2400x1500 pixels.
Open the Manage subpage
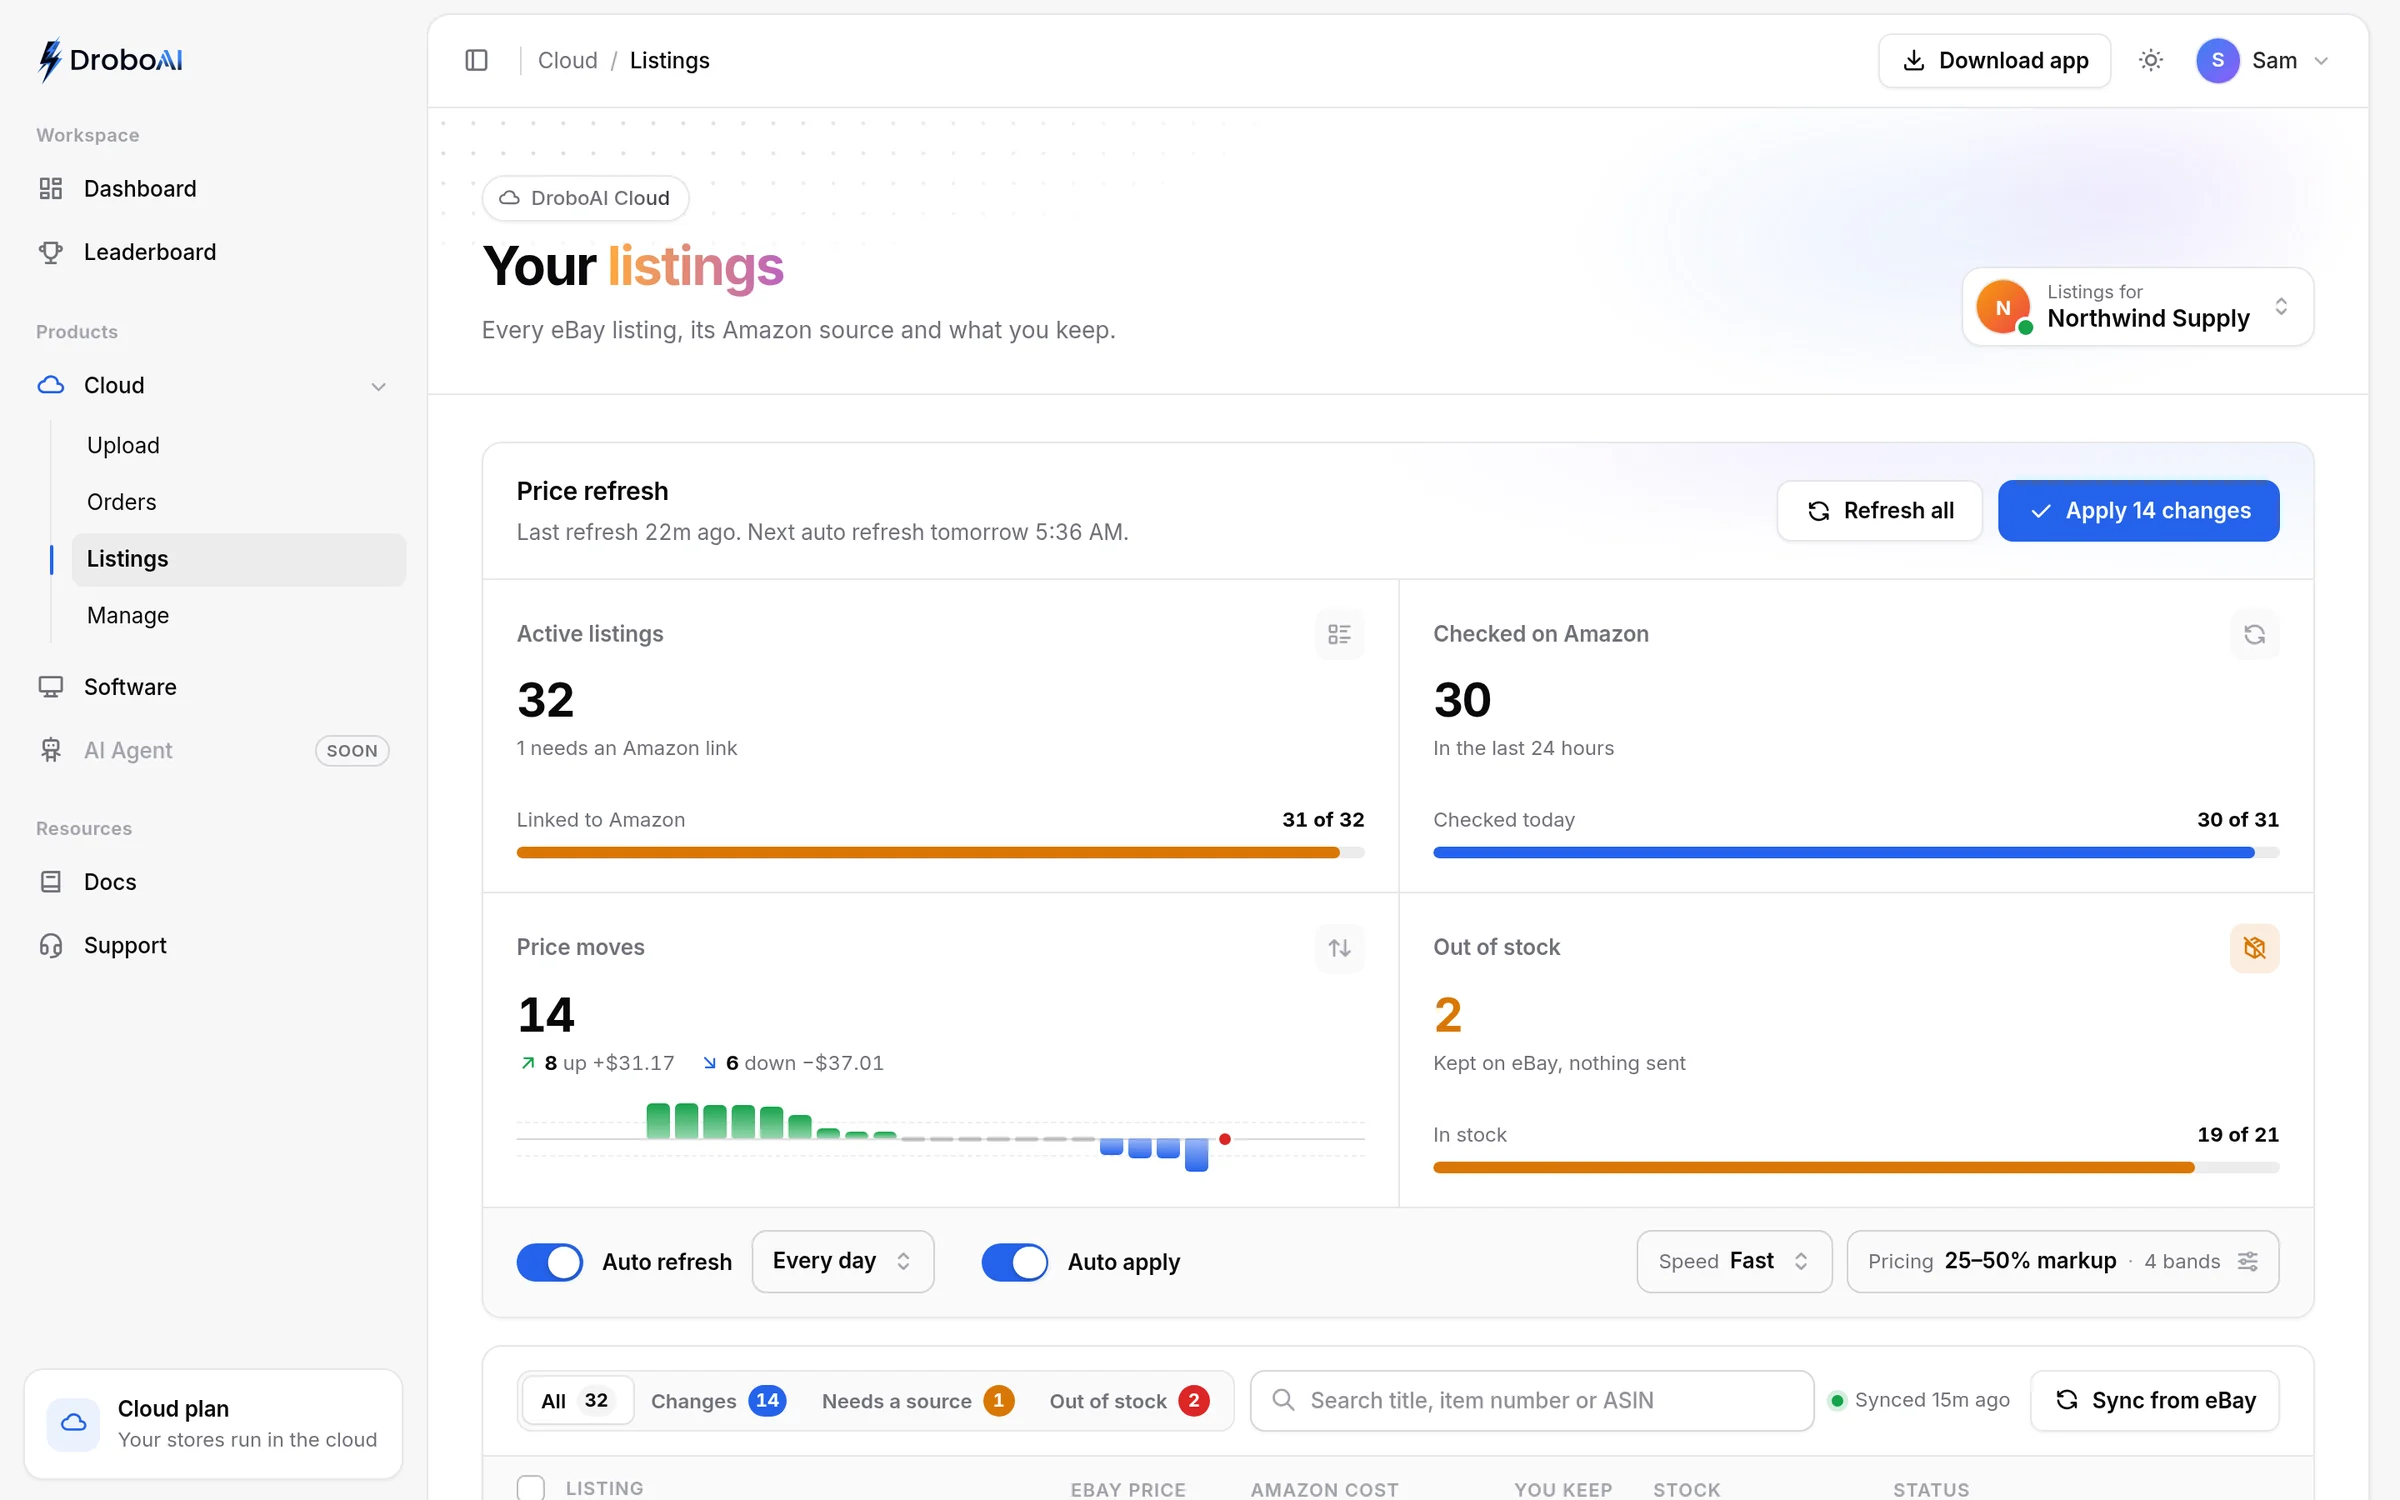click(x=238, y=616)
